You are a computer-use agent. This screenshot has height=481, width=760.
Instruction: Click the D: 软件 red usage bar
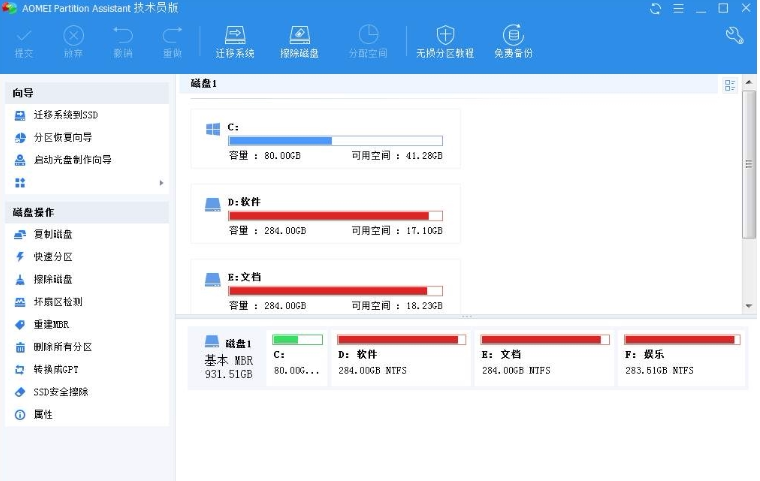(335, 216)
